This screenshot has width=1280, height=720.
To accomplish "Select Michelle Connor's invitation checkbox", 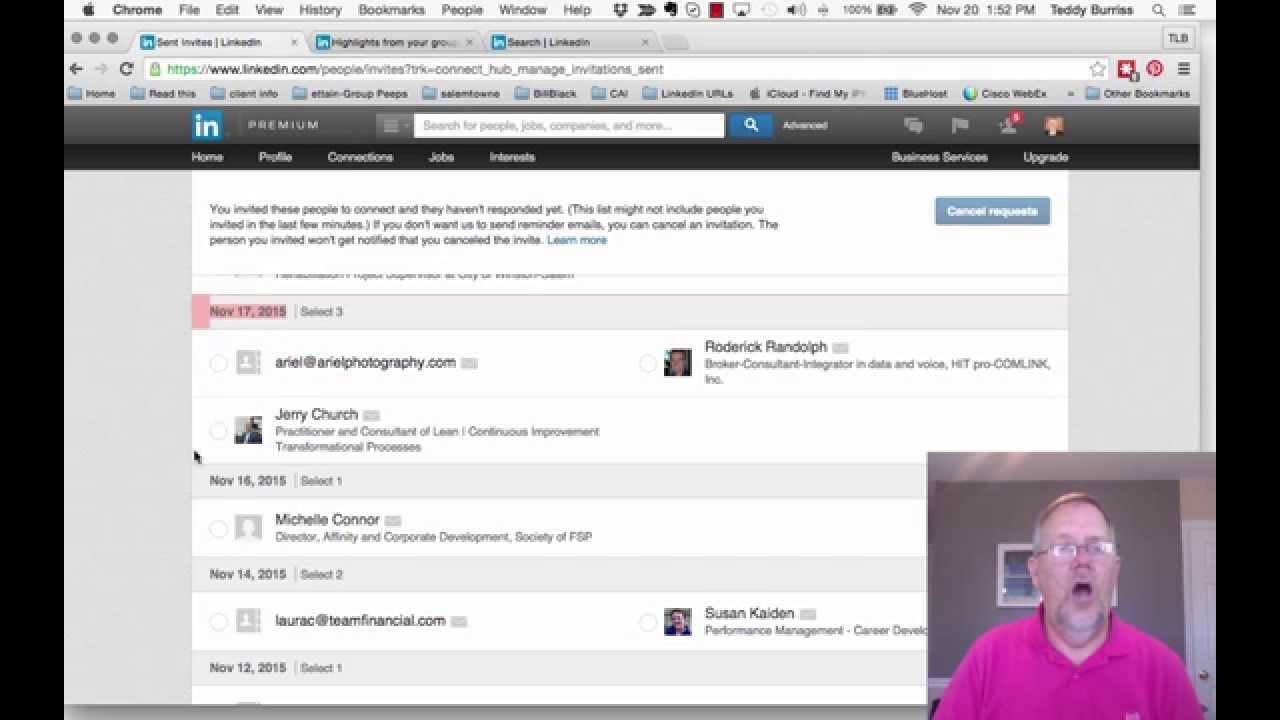I will pyautogui.click(x=218, y=528).
